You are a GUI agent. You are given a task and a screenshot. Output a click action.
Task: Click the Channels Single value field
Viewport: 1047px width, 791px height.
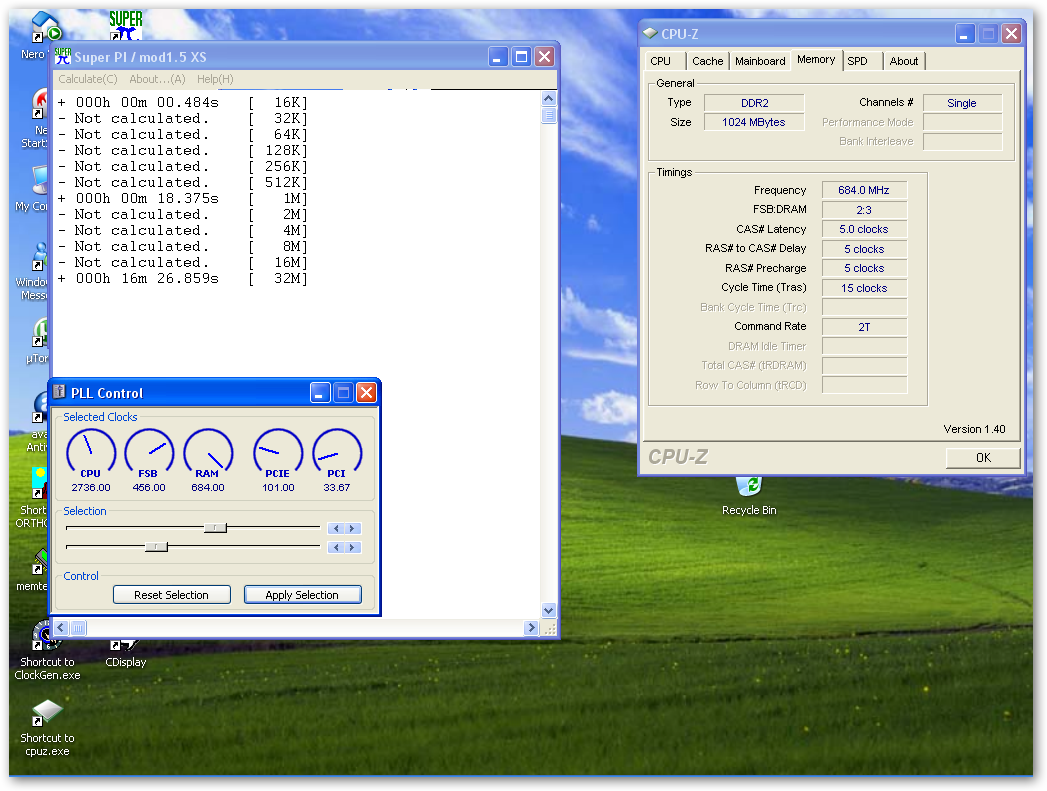pyautogui.click(x=962, y=103)
